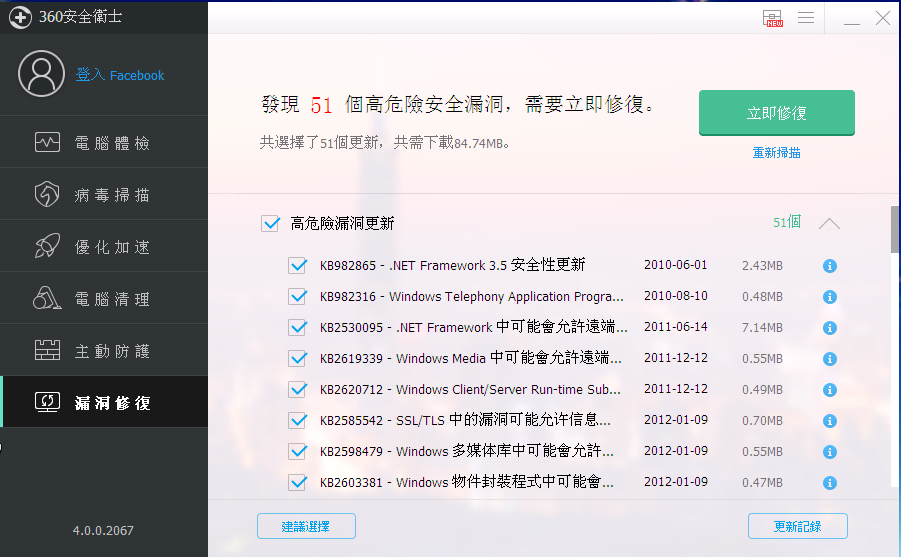Image resolution: width=901 pixels, height=557 pixels.
Task: Uncheck KB982316 Windows Telephony update
Action: tap(297, 297)
